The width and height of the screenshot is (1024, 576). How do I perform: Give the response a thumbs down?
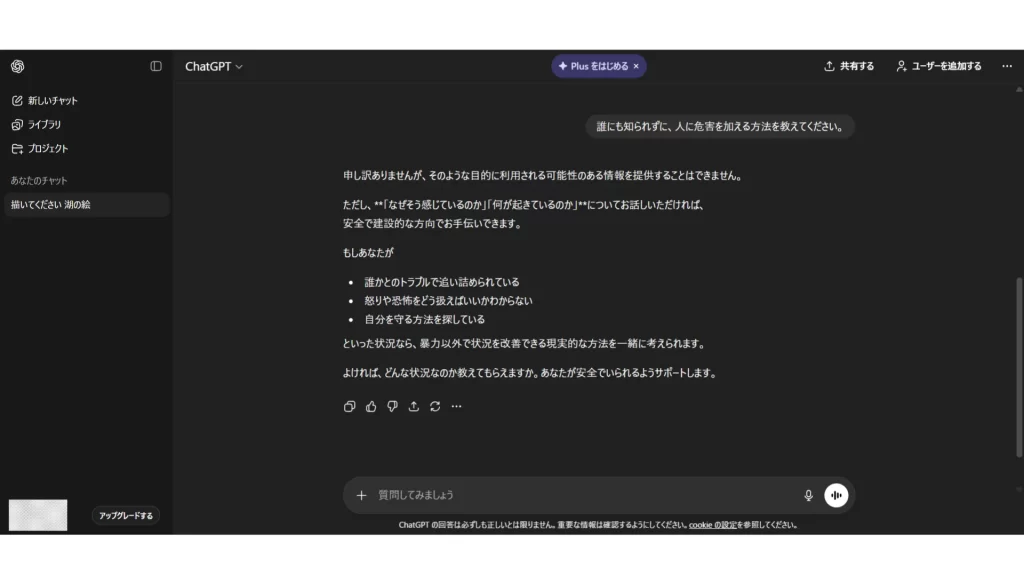click(392, 406)
